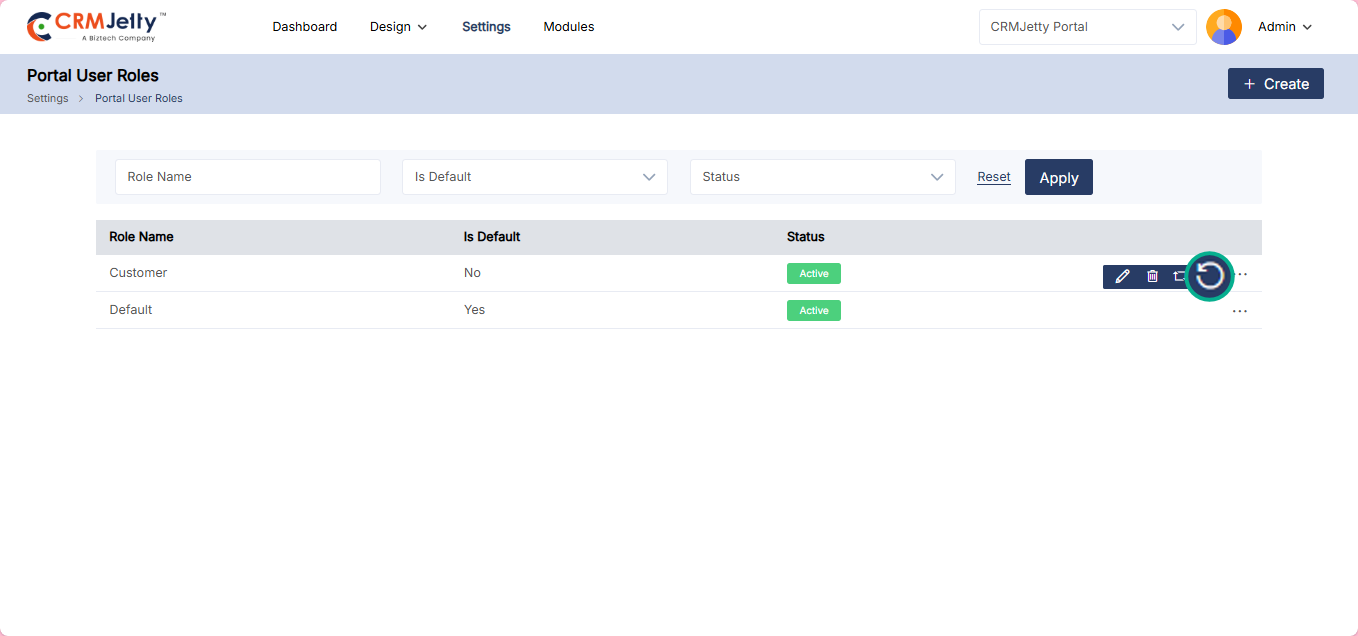
Task: Click the Reset filter link
Action: 993,177
